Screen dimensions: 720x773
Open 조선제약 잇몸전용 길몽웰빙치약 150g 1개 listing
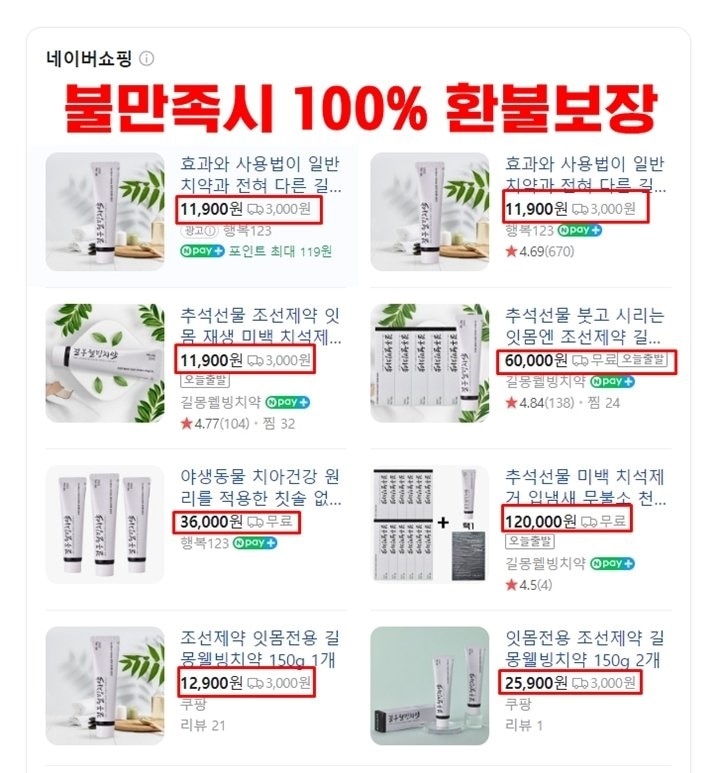(259, 648)
